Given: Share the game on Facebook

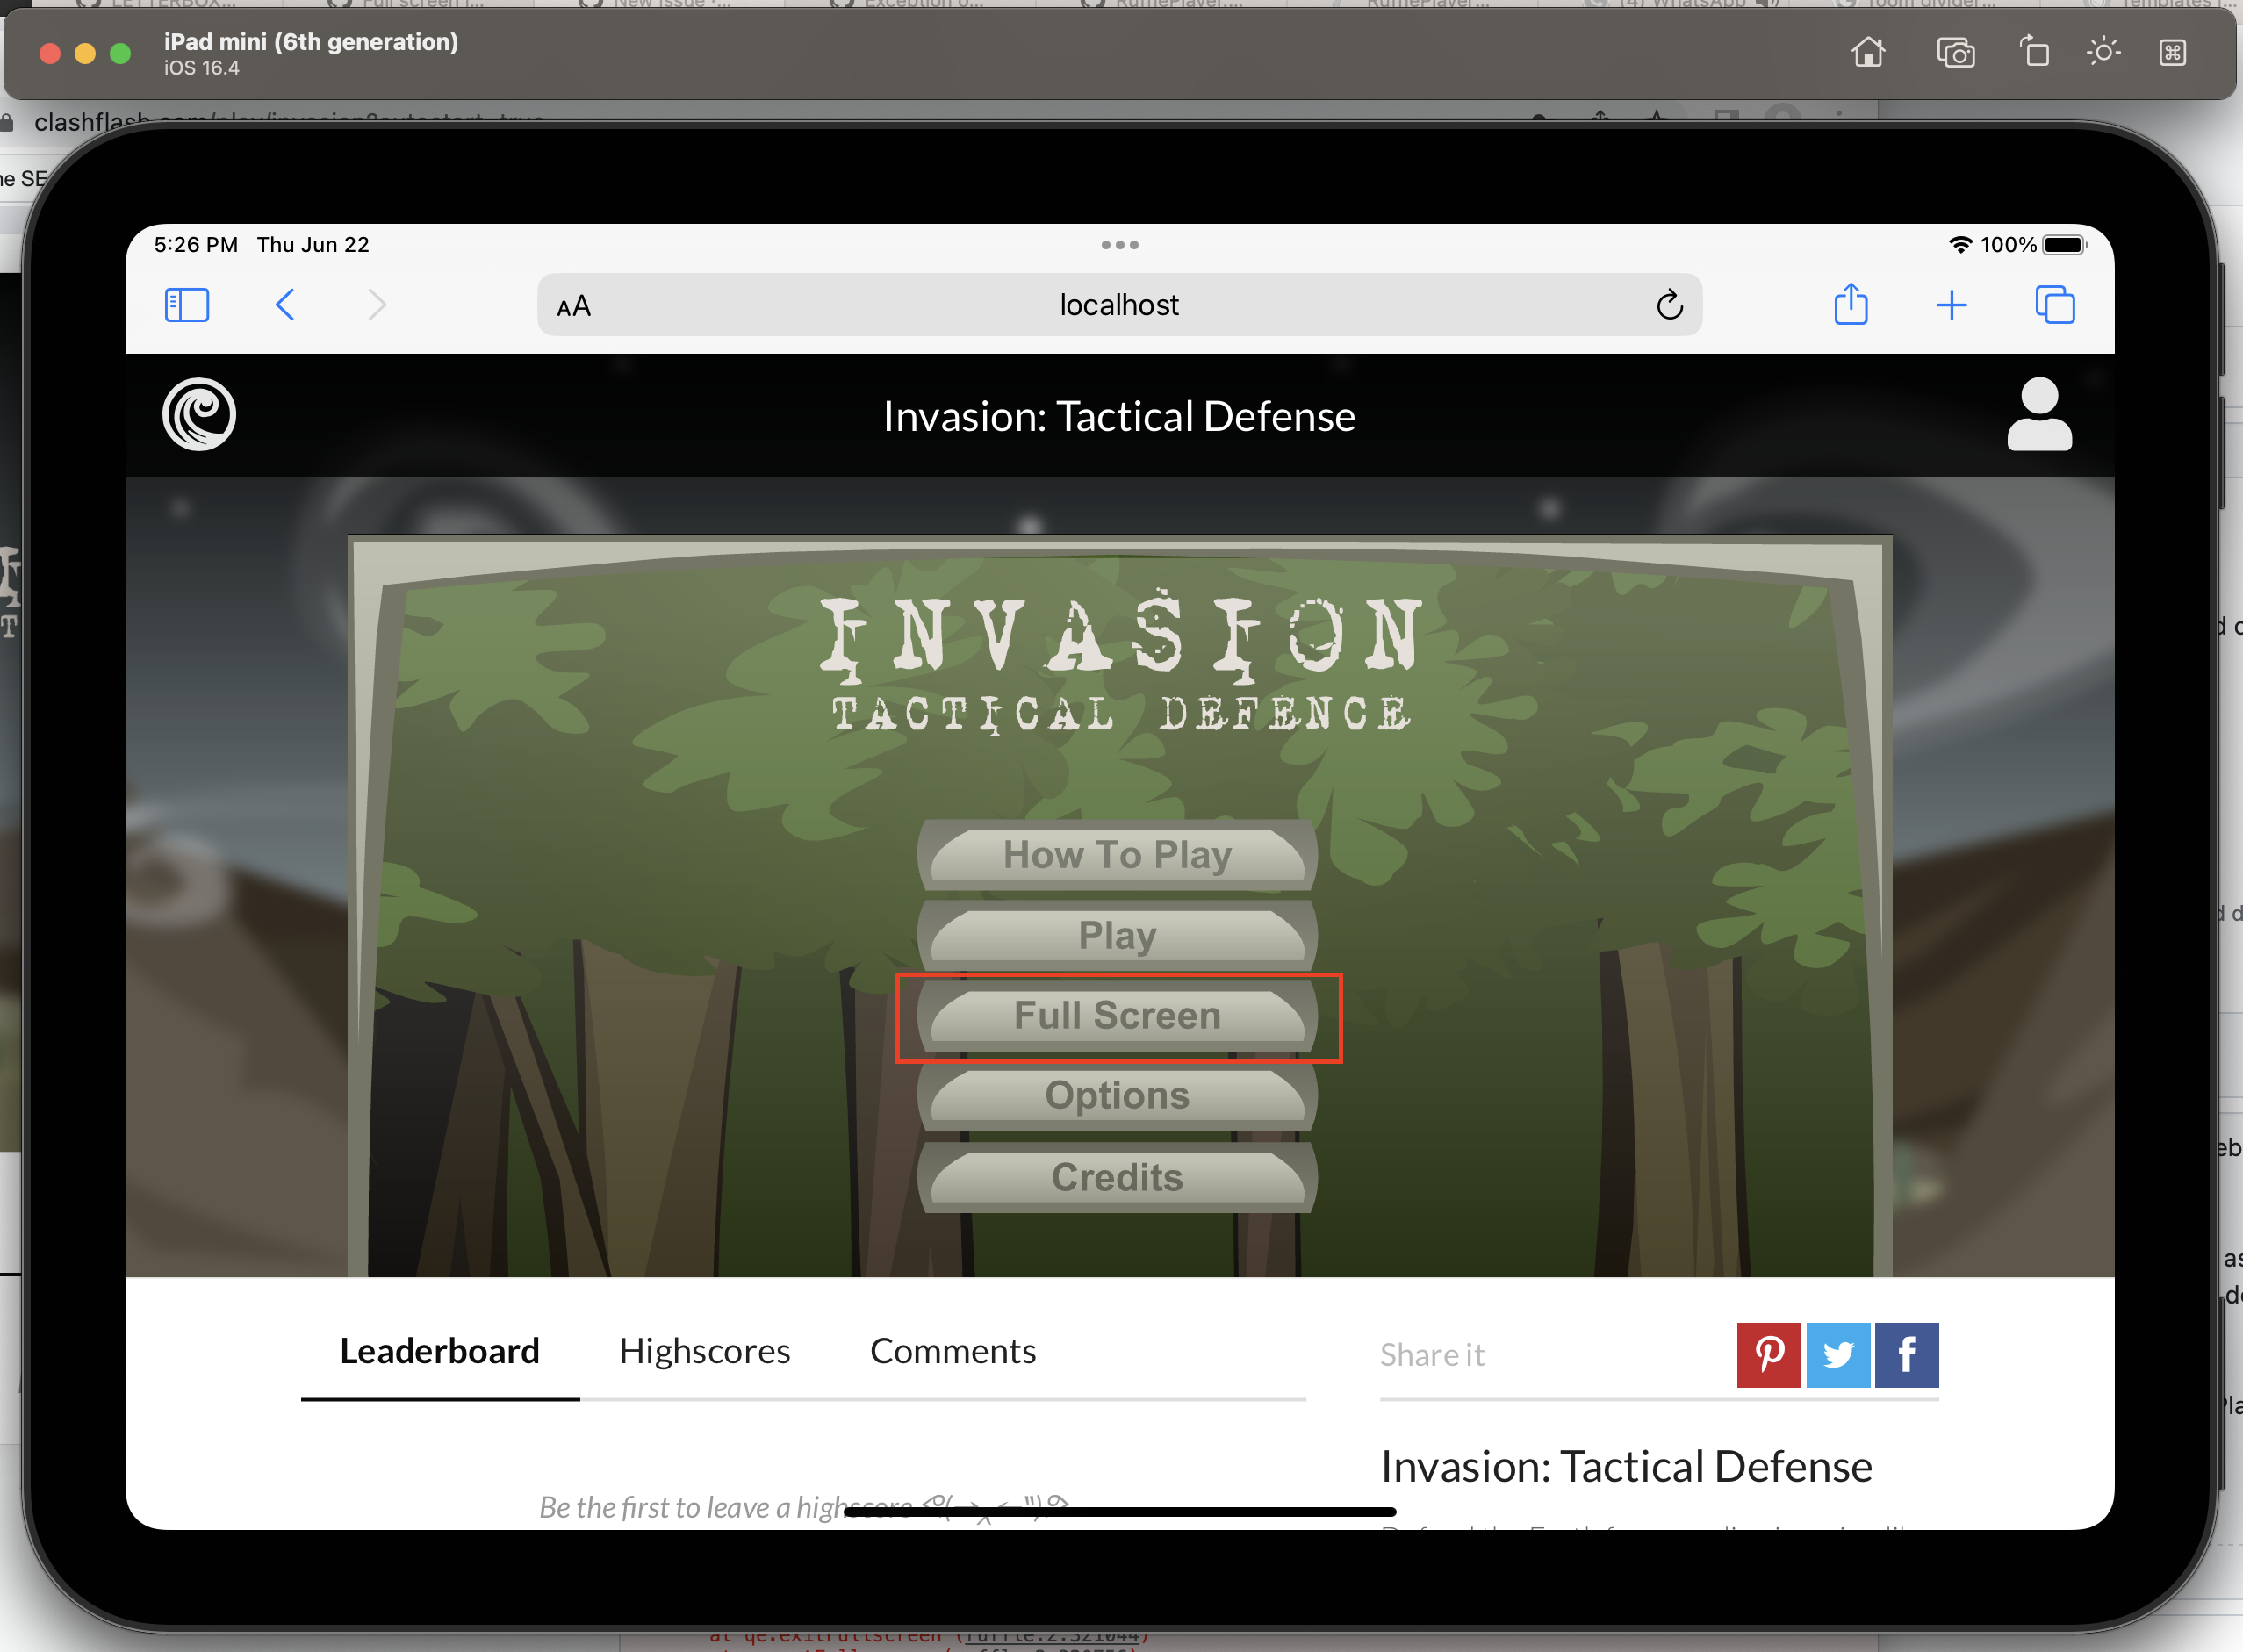Looking at the screenshot, I should (1906, 1355).
